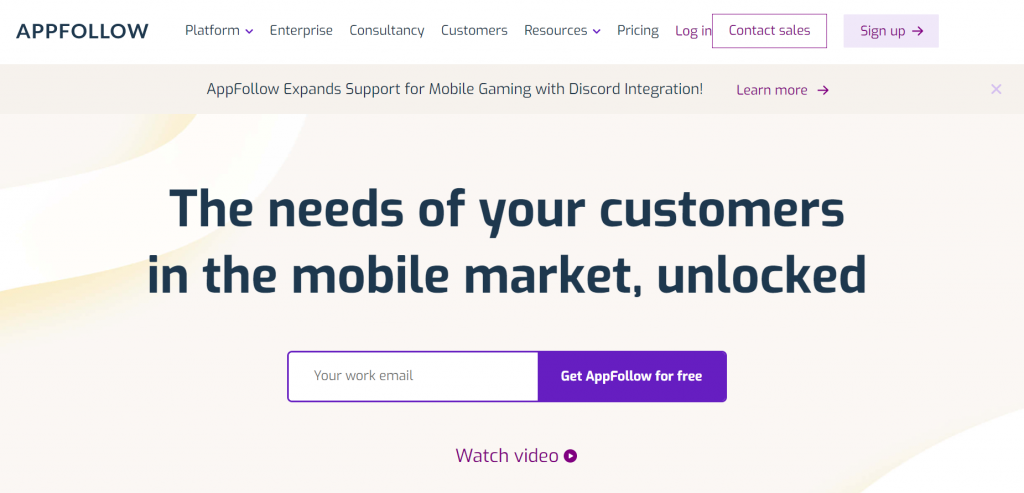Click the AppFollow logo
Image resolution: width=1024 pixels, height=493 pixels.
tap(82, 31)
